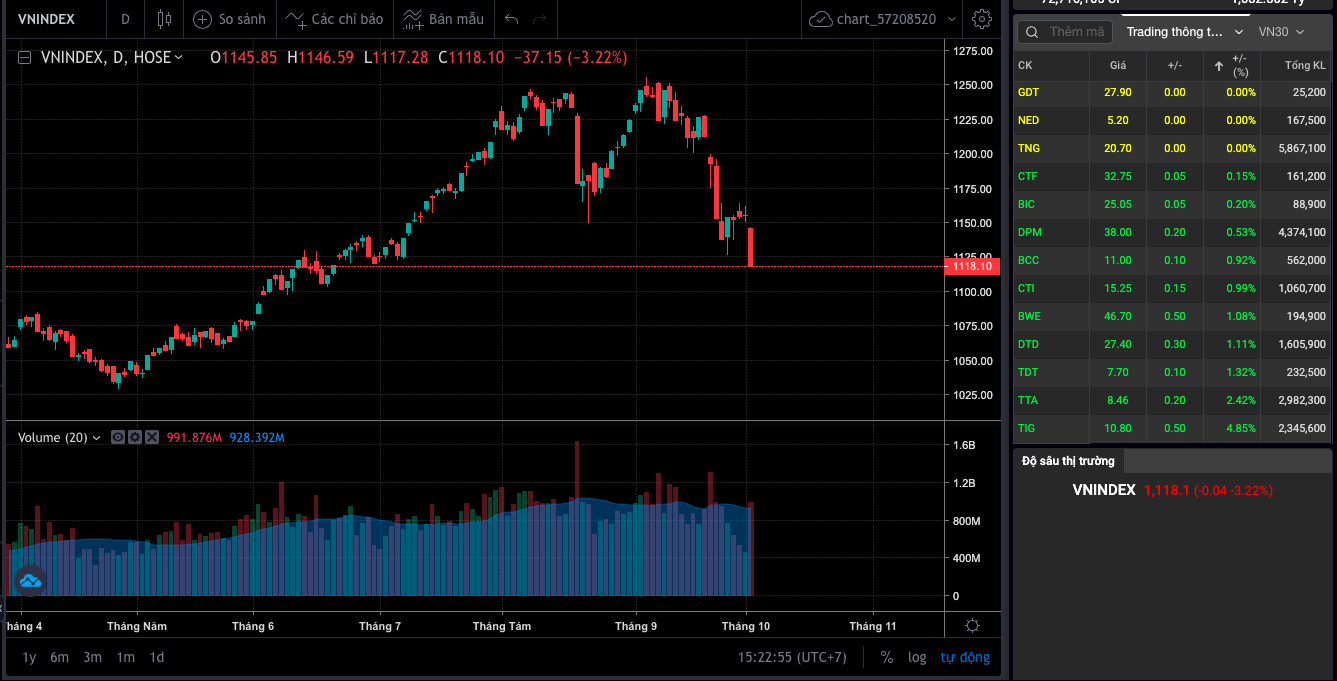
Task: Select the CTI row in watchlist
Action: point(1173,288)
